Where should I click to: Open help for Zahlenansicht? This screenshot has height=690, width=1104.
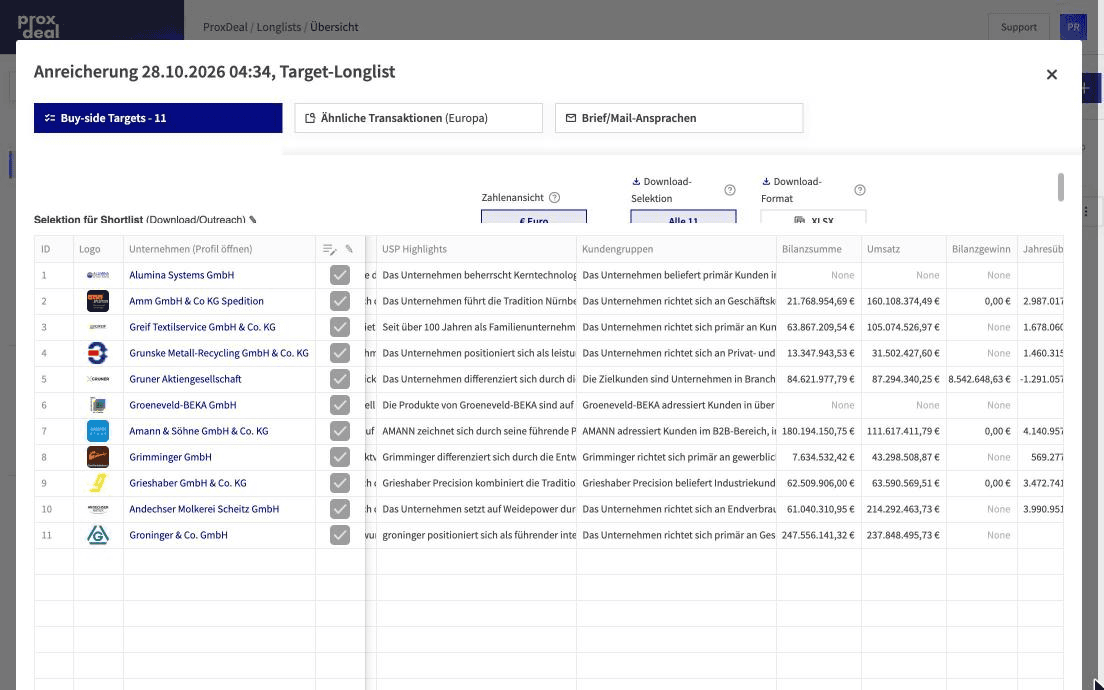coord(554,198)
